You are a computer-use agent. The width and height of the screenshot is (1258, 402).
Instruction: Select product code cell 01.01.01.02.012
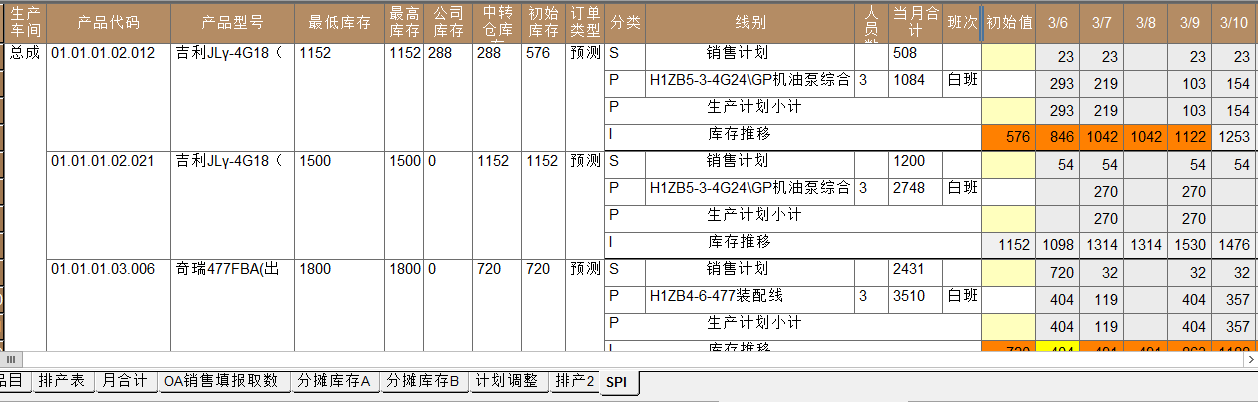(104, 53)
